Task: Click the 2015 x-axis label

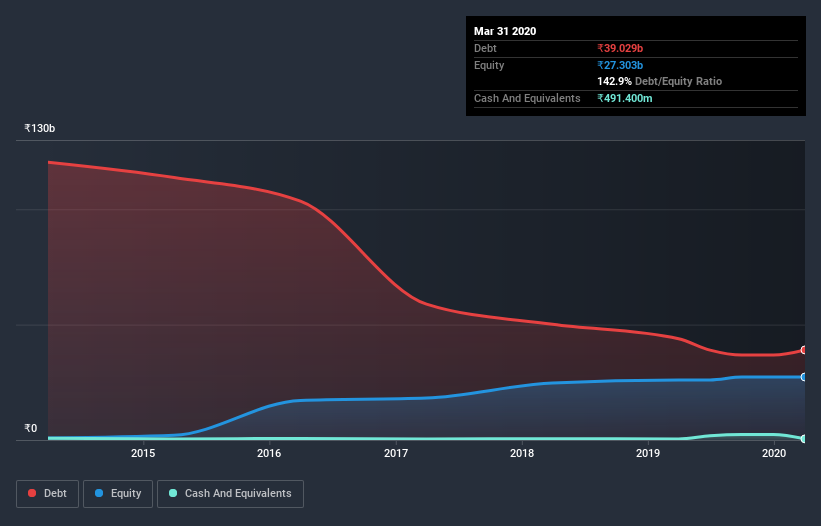Action: pos(143,453)
